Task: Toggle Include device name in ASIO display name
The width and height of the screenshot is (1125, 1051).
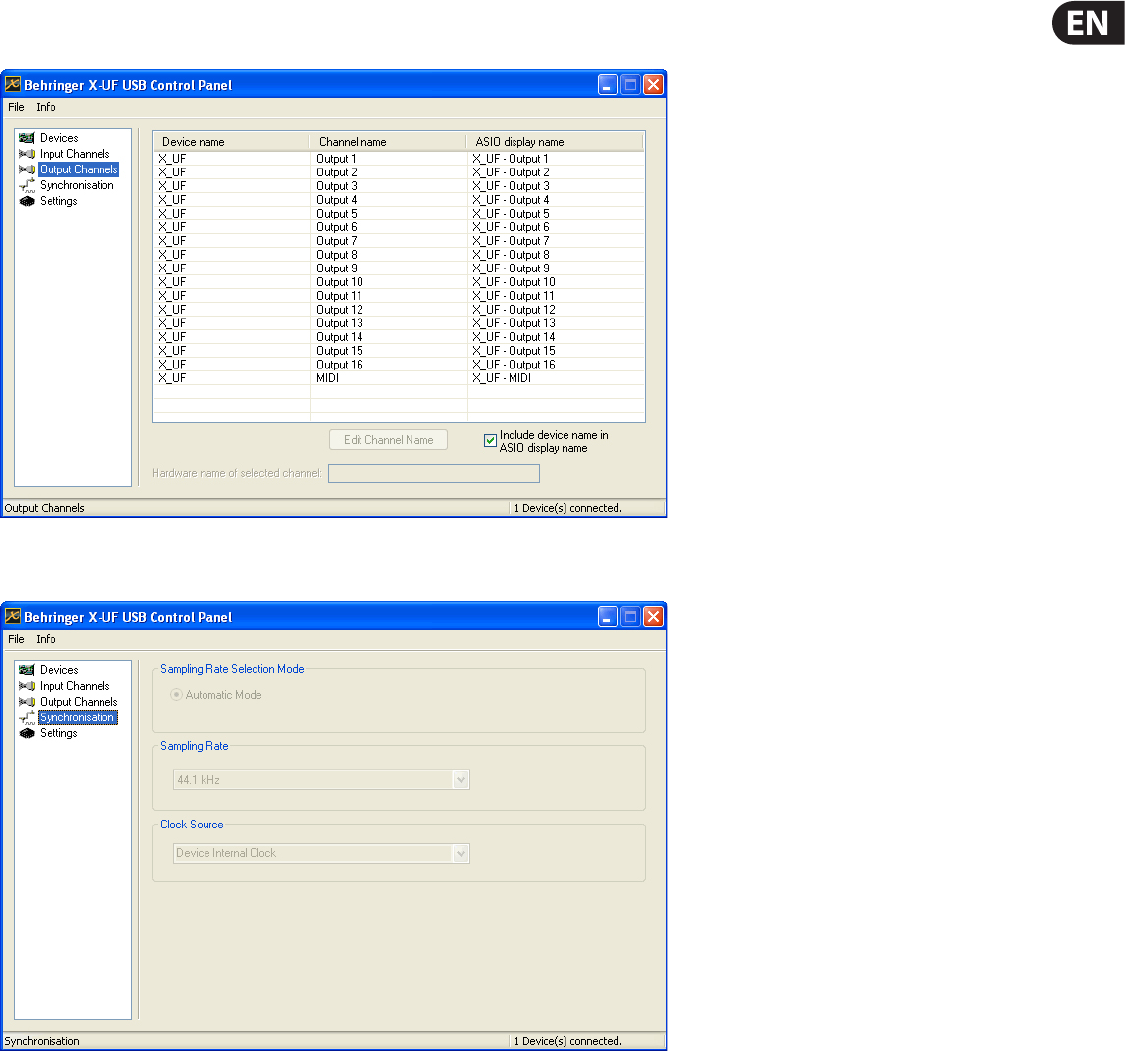Action: click(x=491, y=440)
